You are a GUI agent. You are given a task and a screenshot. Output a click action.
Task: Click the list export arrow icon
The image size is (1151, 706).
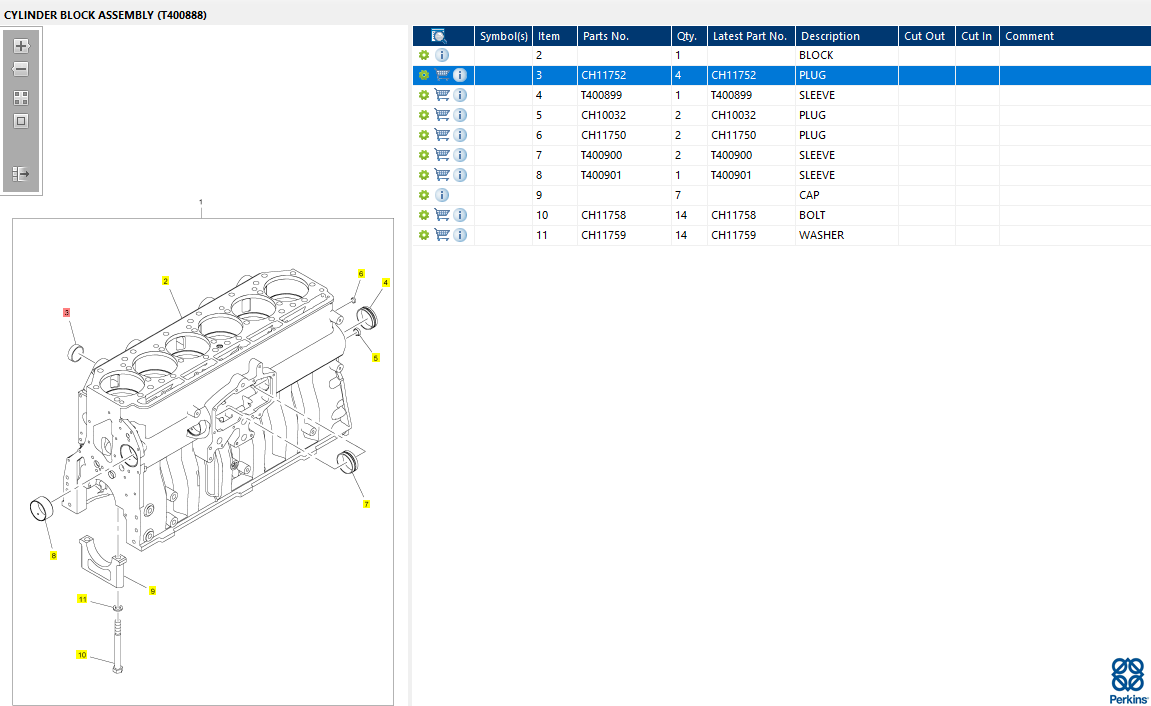coord(21,174)
